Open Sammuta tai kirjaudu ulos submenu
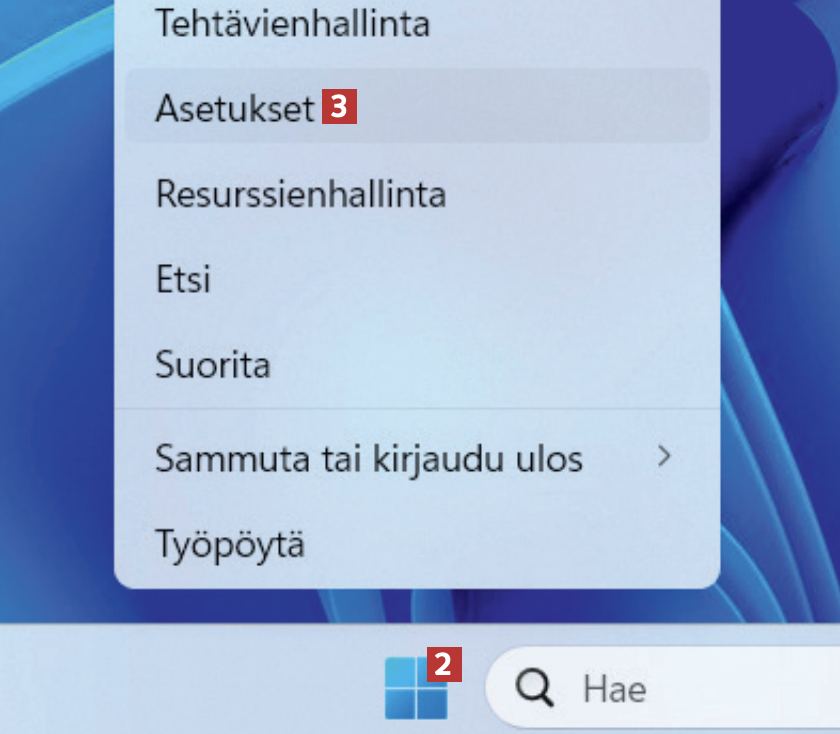The height and width of the screenshot is (734, 840). (368, 459)
